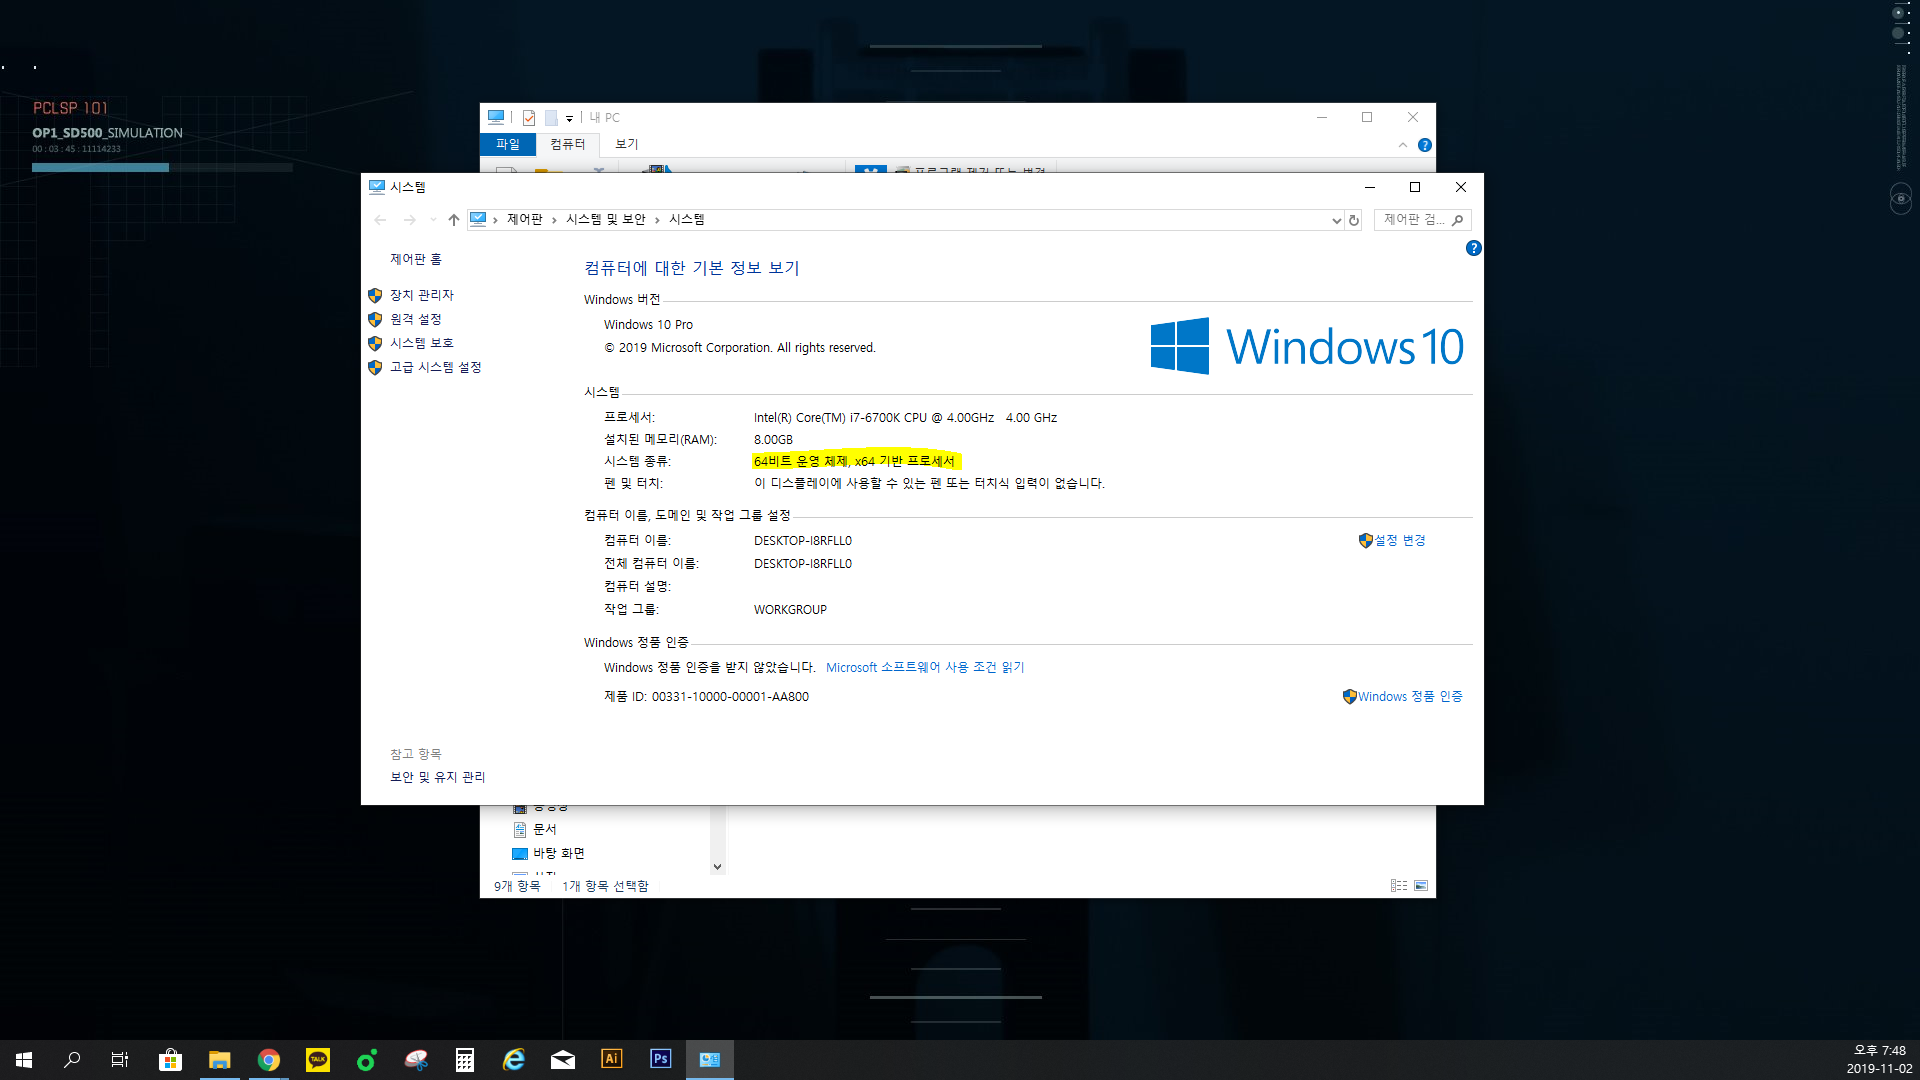
Task: Launch Photoshop from the taskbar
Action: point(660,1059)
